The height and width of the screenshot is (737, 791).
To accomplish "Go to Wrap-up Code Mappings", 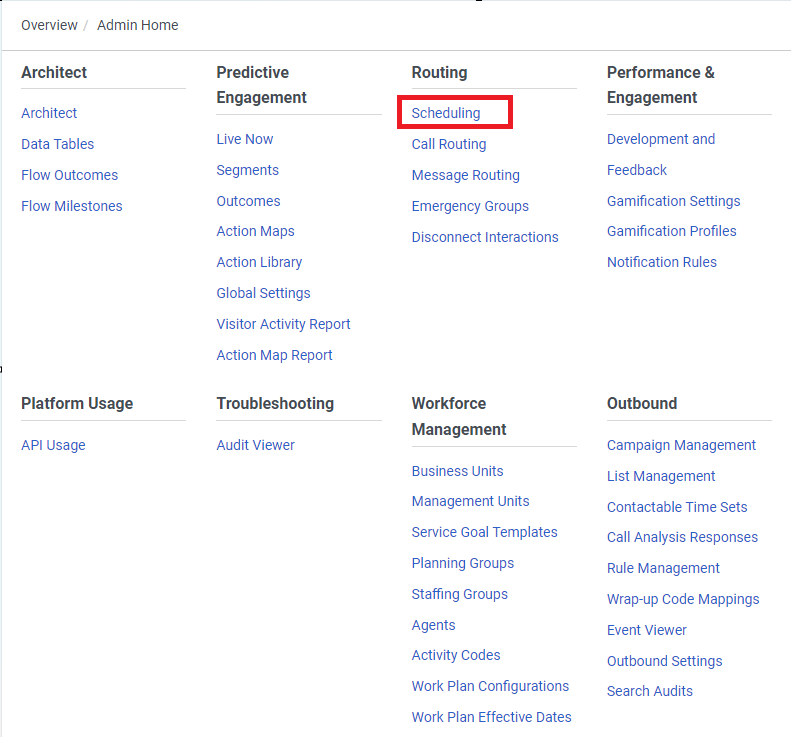I will coord(683,599).
